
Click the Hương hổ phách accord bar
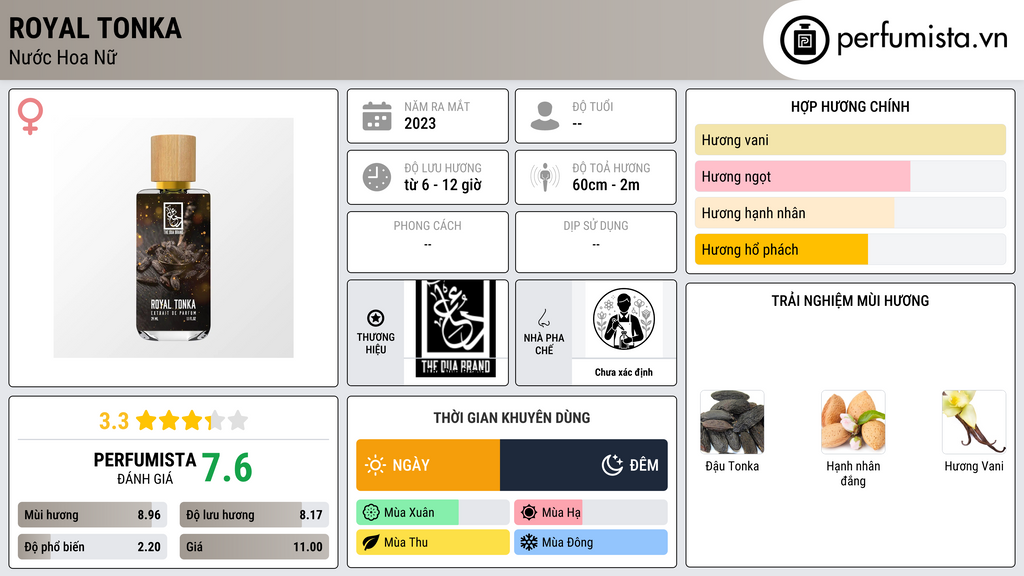[x=850, y=249]
